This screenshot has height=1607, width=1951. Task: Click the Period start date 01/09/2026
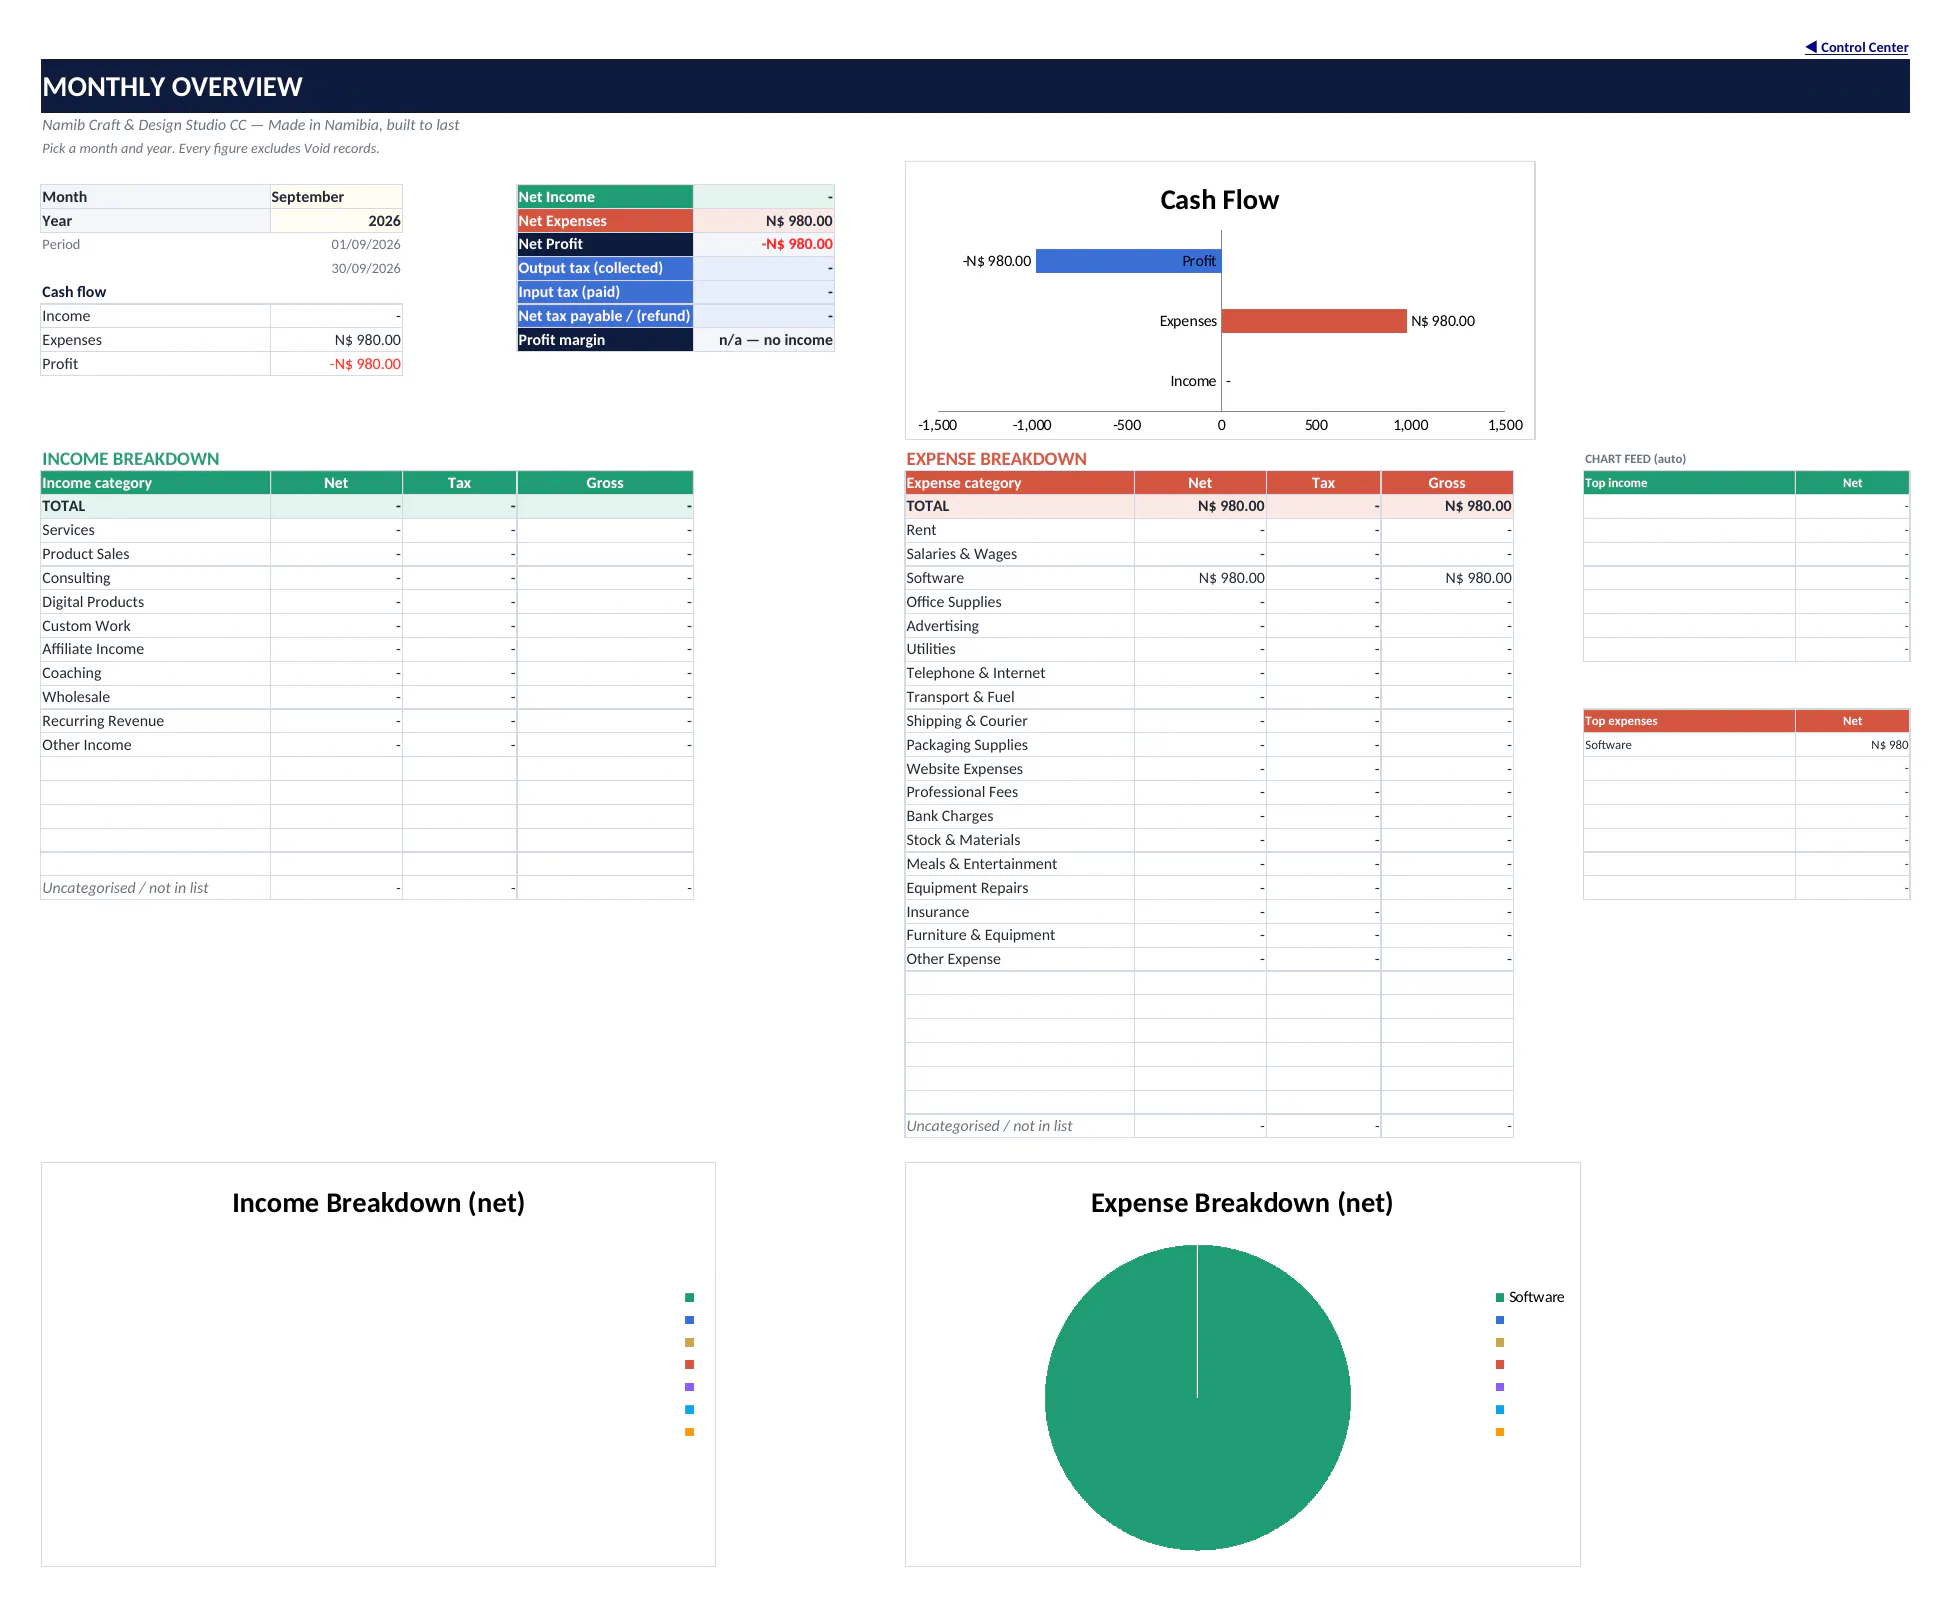pyautogui.click(x=366, y=244)
